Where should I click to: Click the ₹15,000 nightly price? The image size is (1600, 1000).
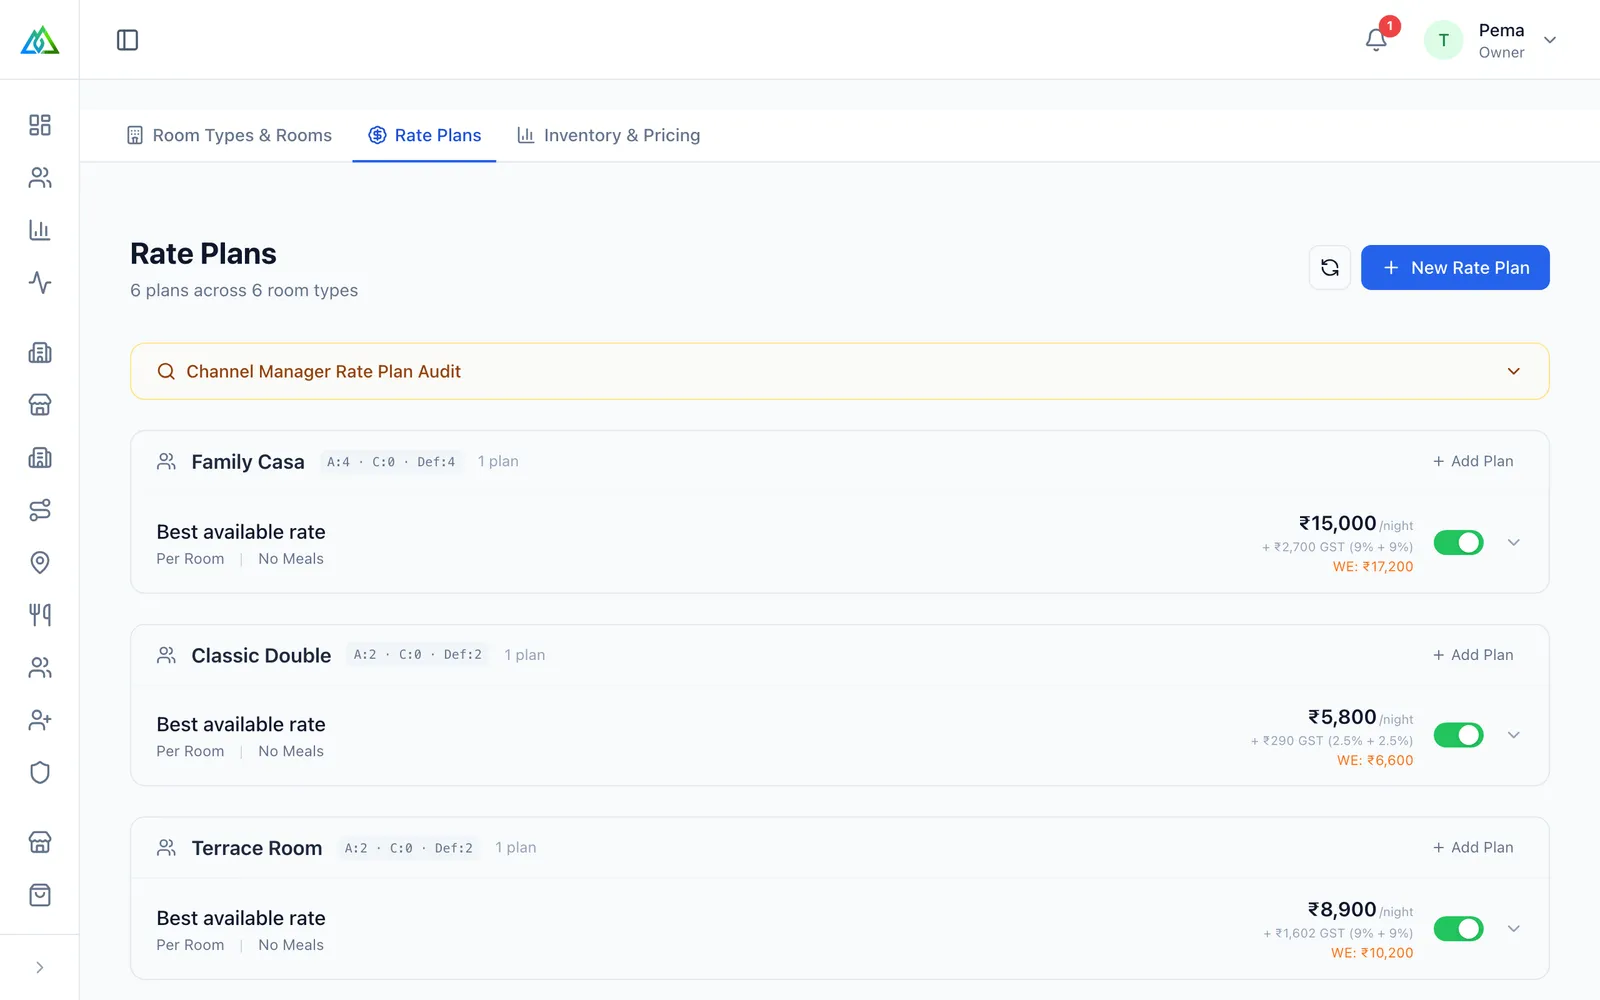click(1337, 523)
